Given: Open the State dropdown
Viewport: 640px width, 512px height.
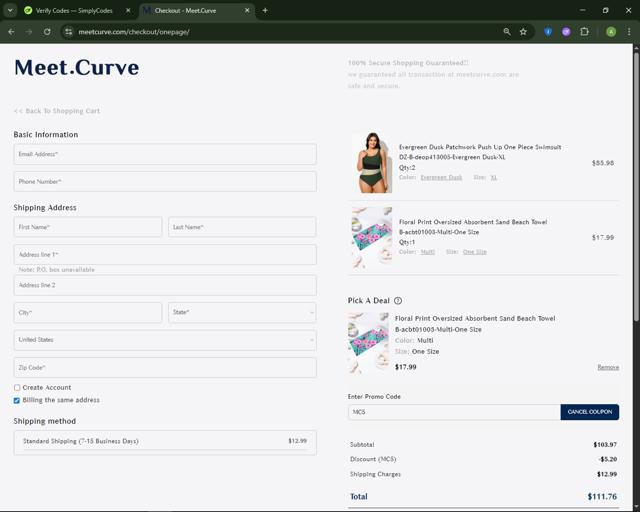Looking at the screenshot, I should pos(242,313).
